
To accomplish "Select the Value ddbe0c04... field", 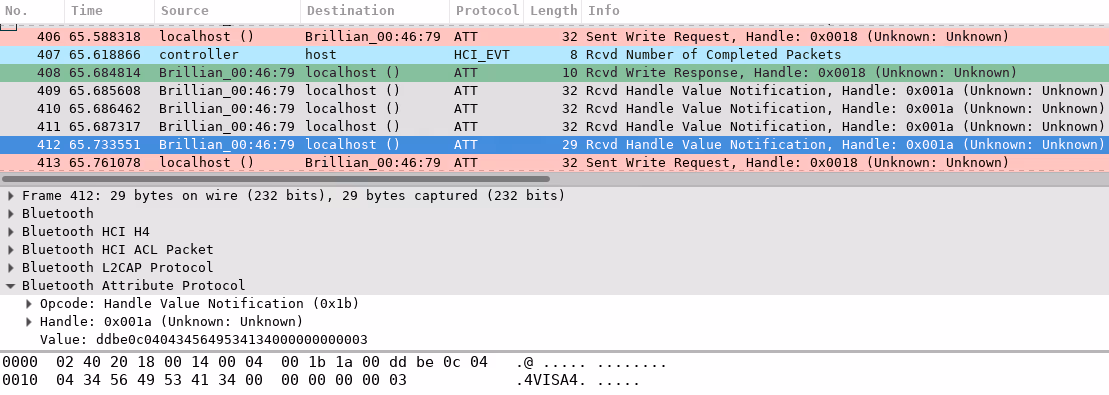I will [x=204, y=340].
